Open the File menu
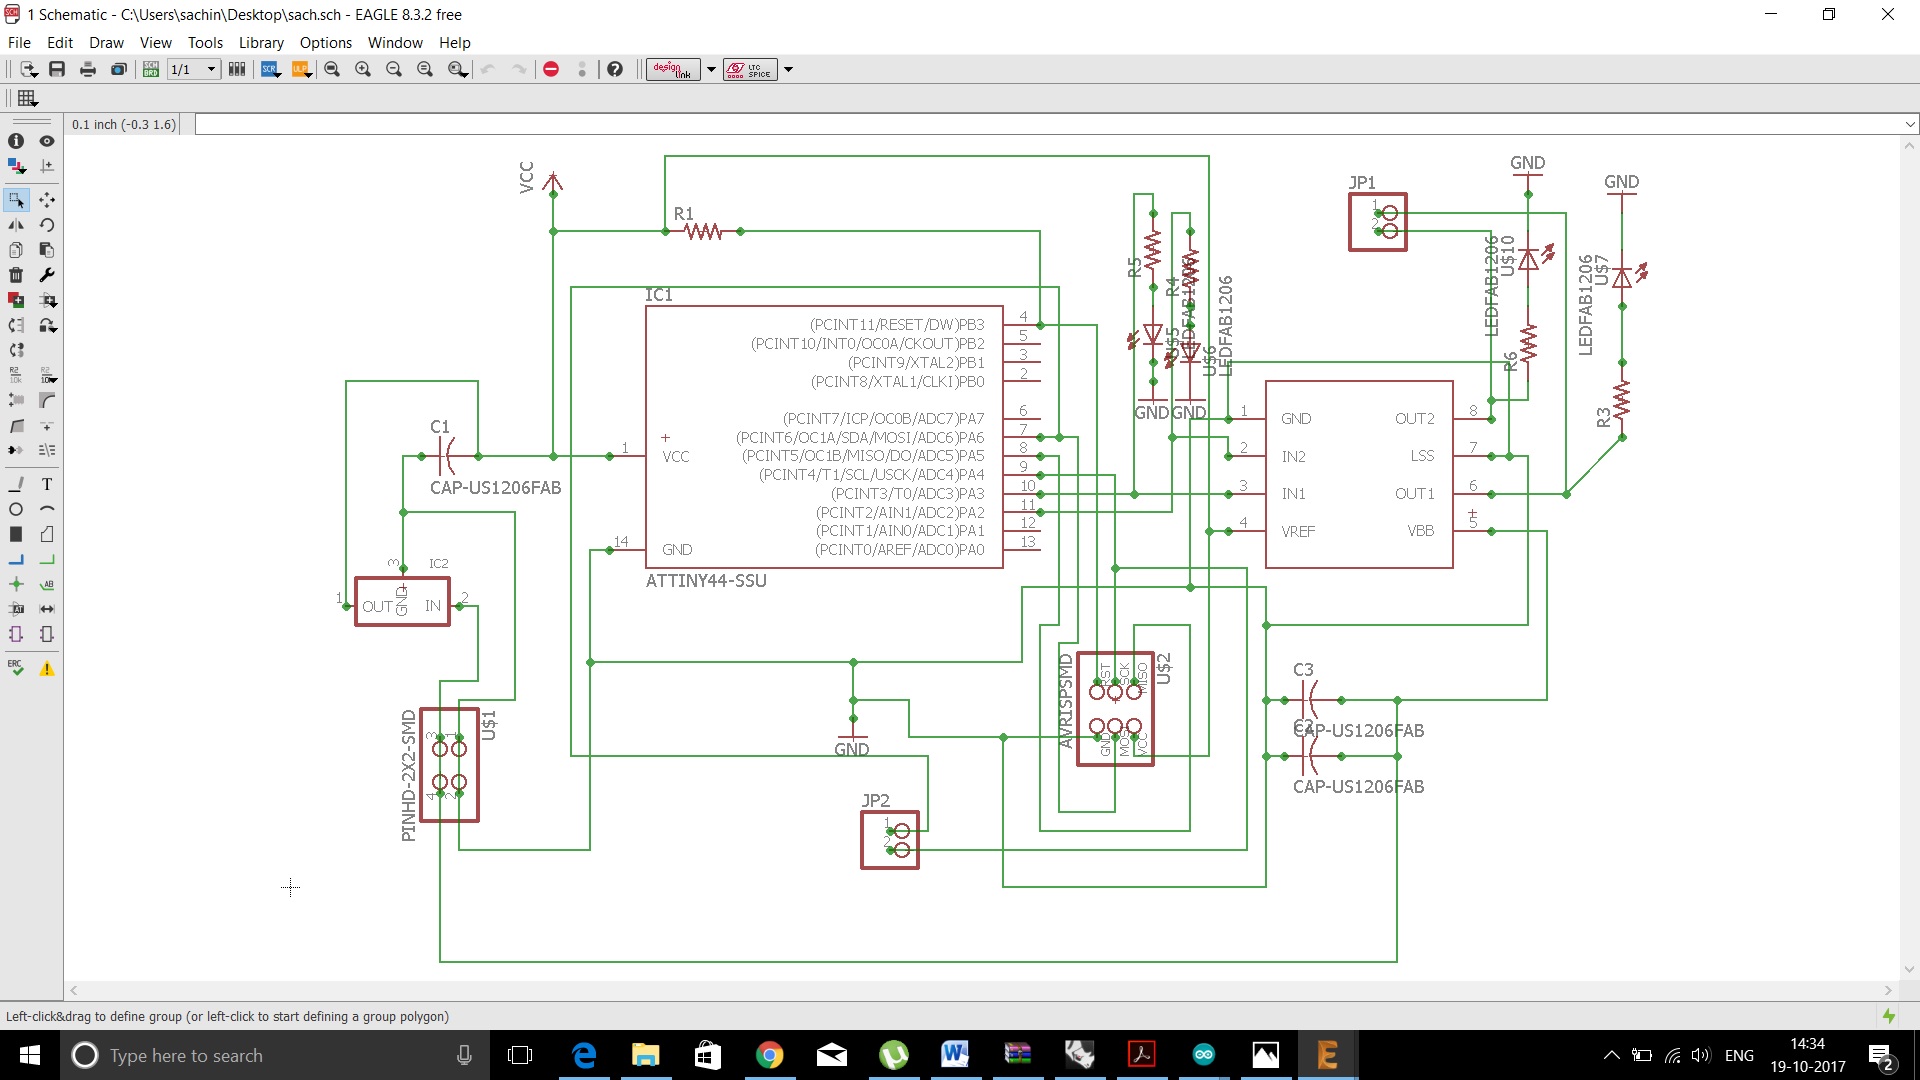Screen dimensions: 1920x1080 click(19, 42)
